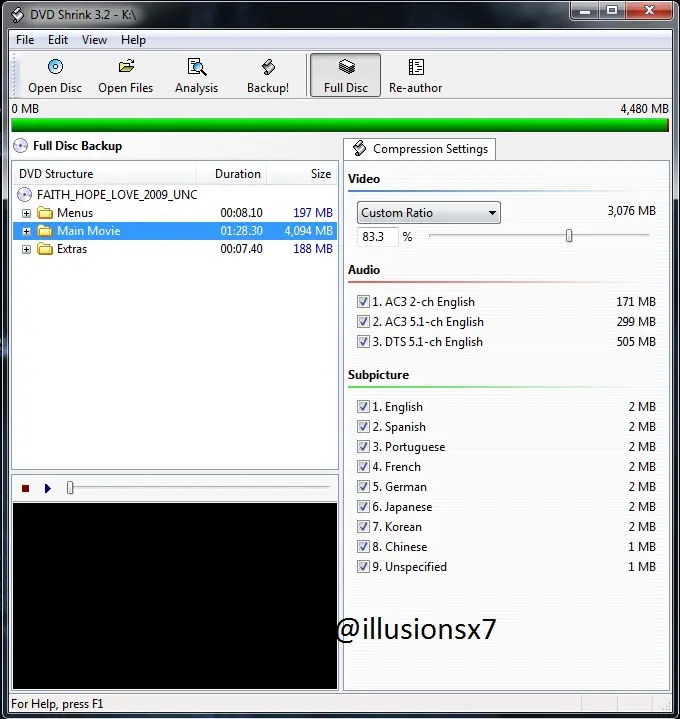This screenshot has height=719, width=680.
Task: Open the Edit menu
Action: (58, 40)
